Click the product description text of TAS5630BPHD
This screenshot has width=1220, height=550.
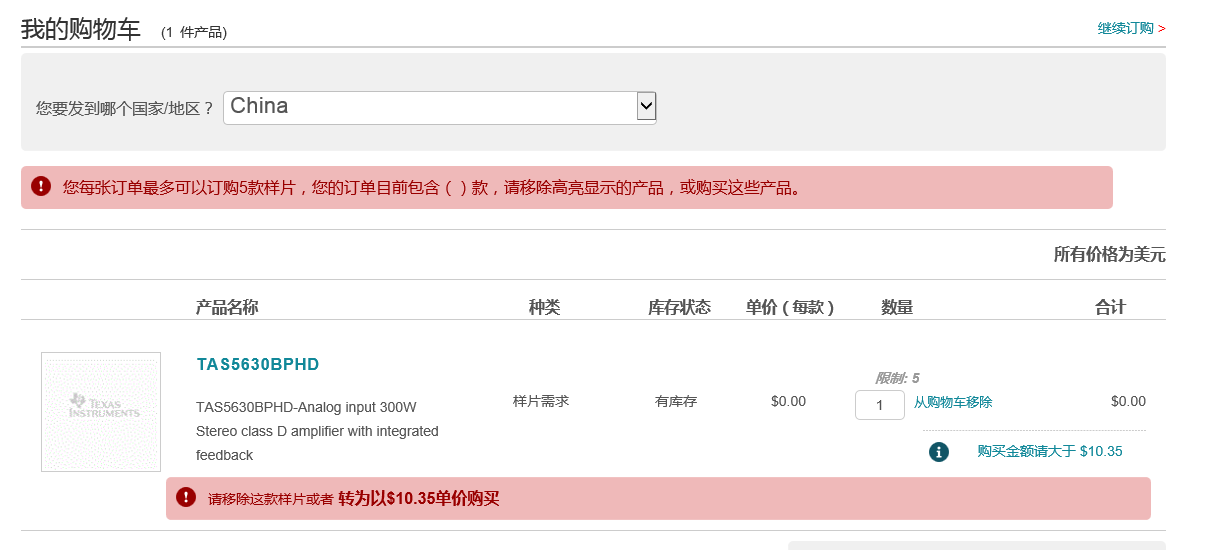317,431
